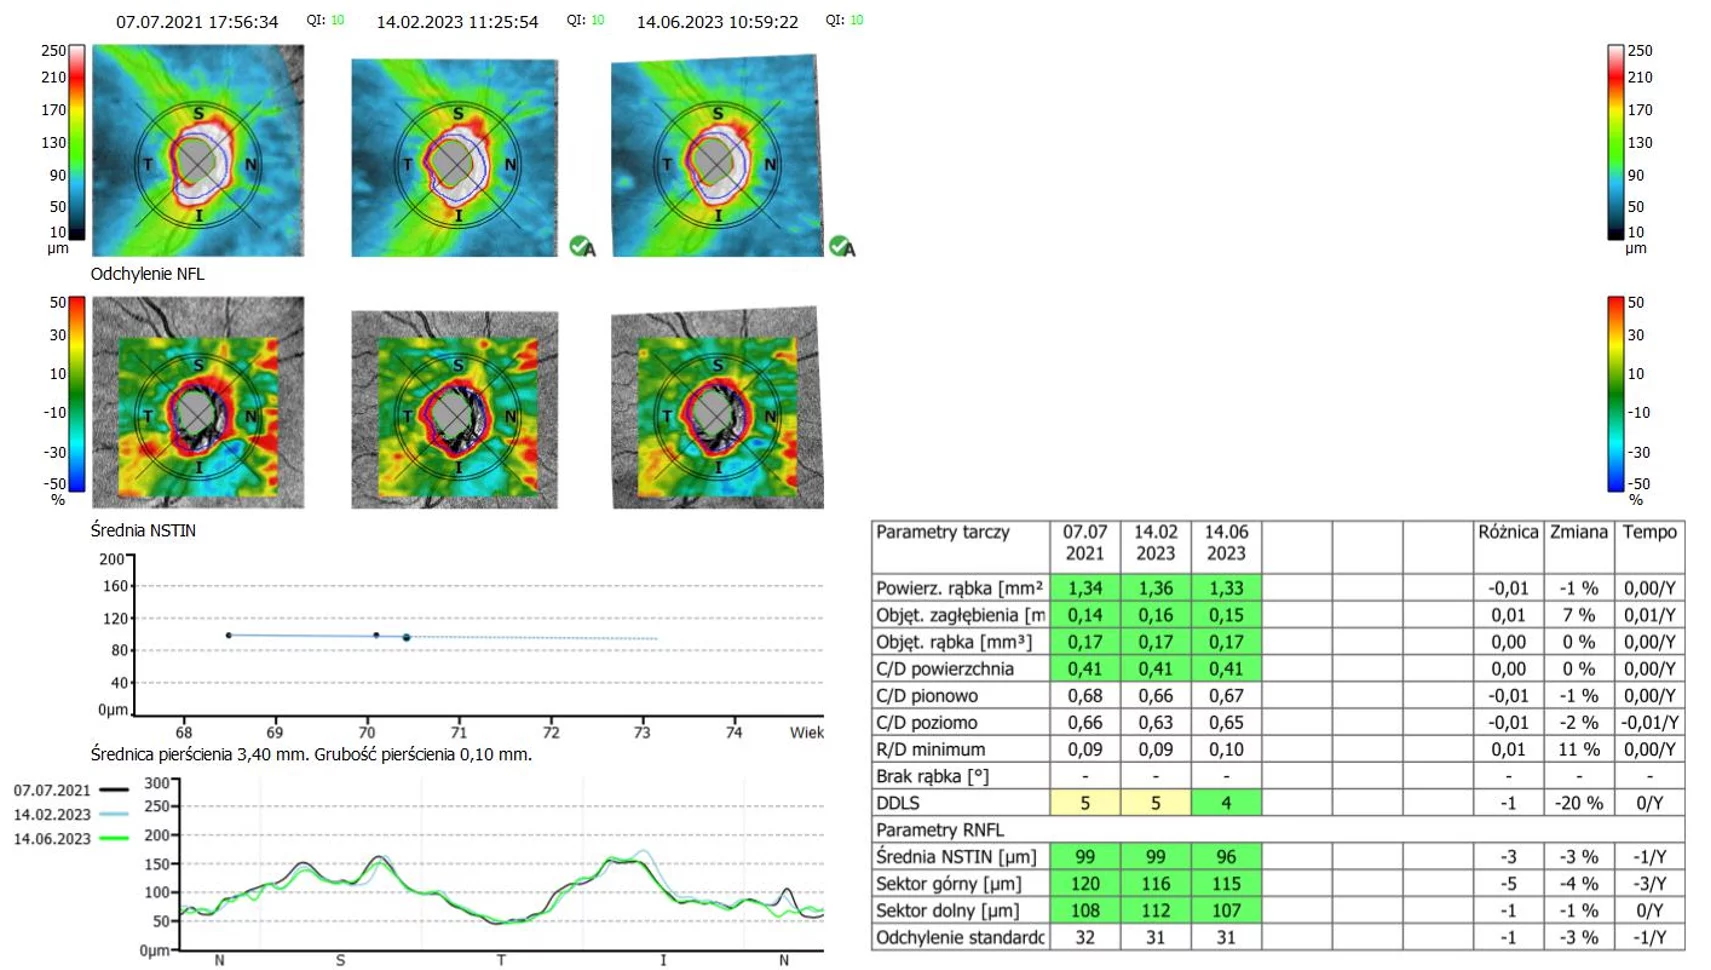This screenshot has height=970, width=1711.
Task: Click the 07.07.2021 black line legend entry
Action: (x=71, y=790)
